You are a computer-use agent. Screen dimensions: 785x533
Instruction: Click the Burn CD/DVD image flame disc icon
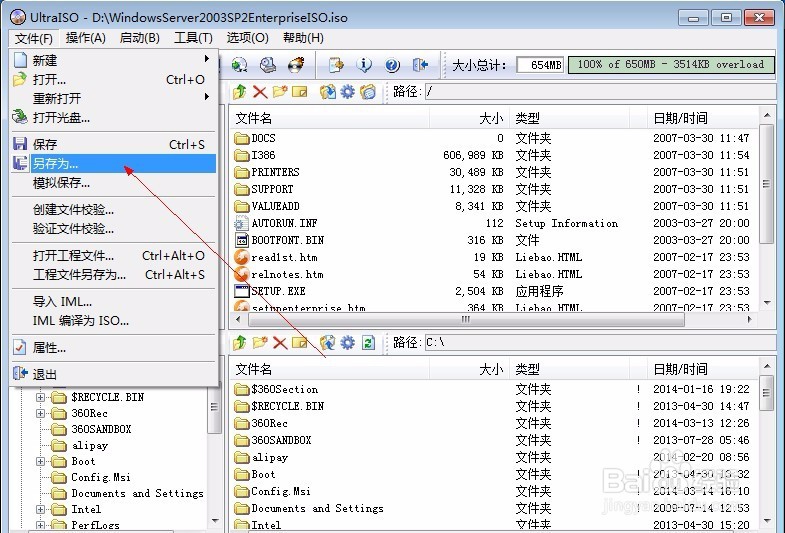coord(296,65)
